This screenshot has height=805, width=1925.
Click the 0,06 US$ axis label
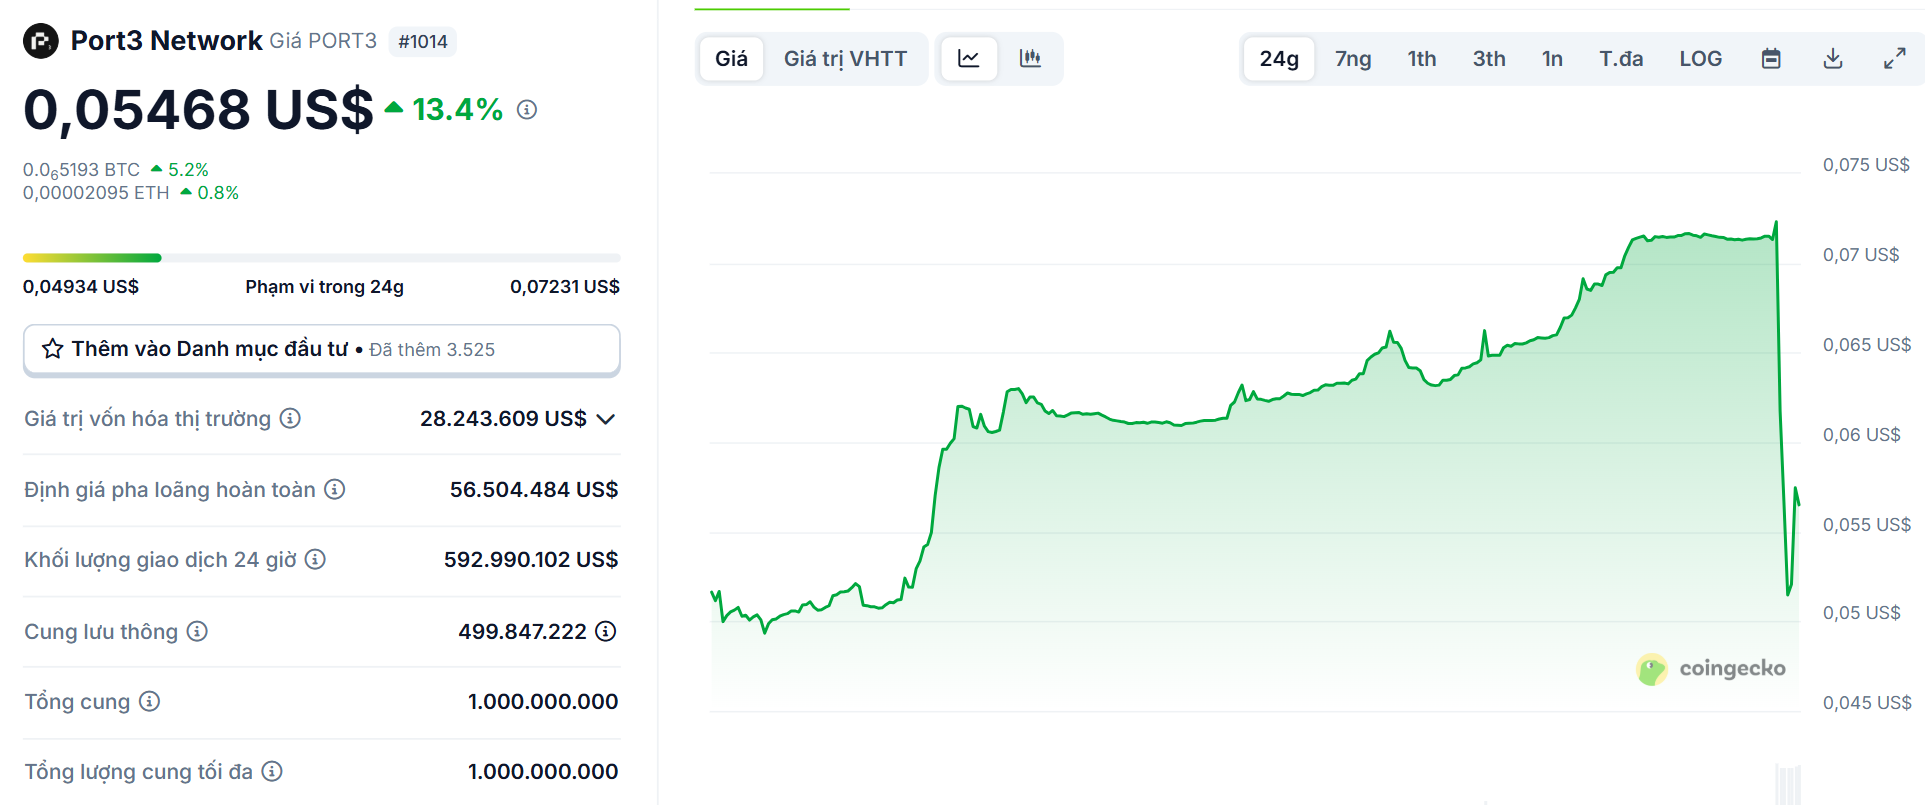(x=1862, y=434)
